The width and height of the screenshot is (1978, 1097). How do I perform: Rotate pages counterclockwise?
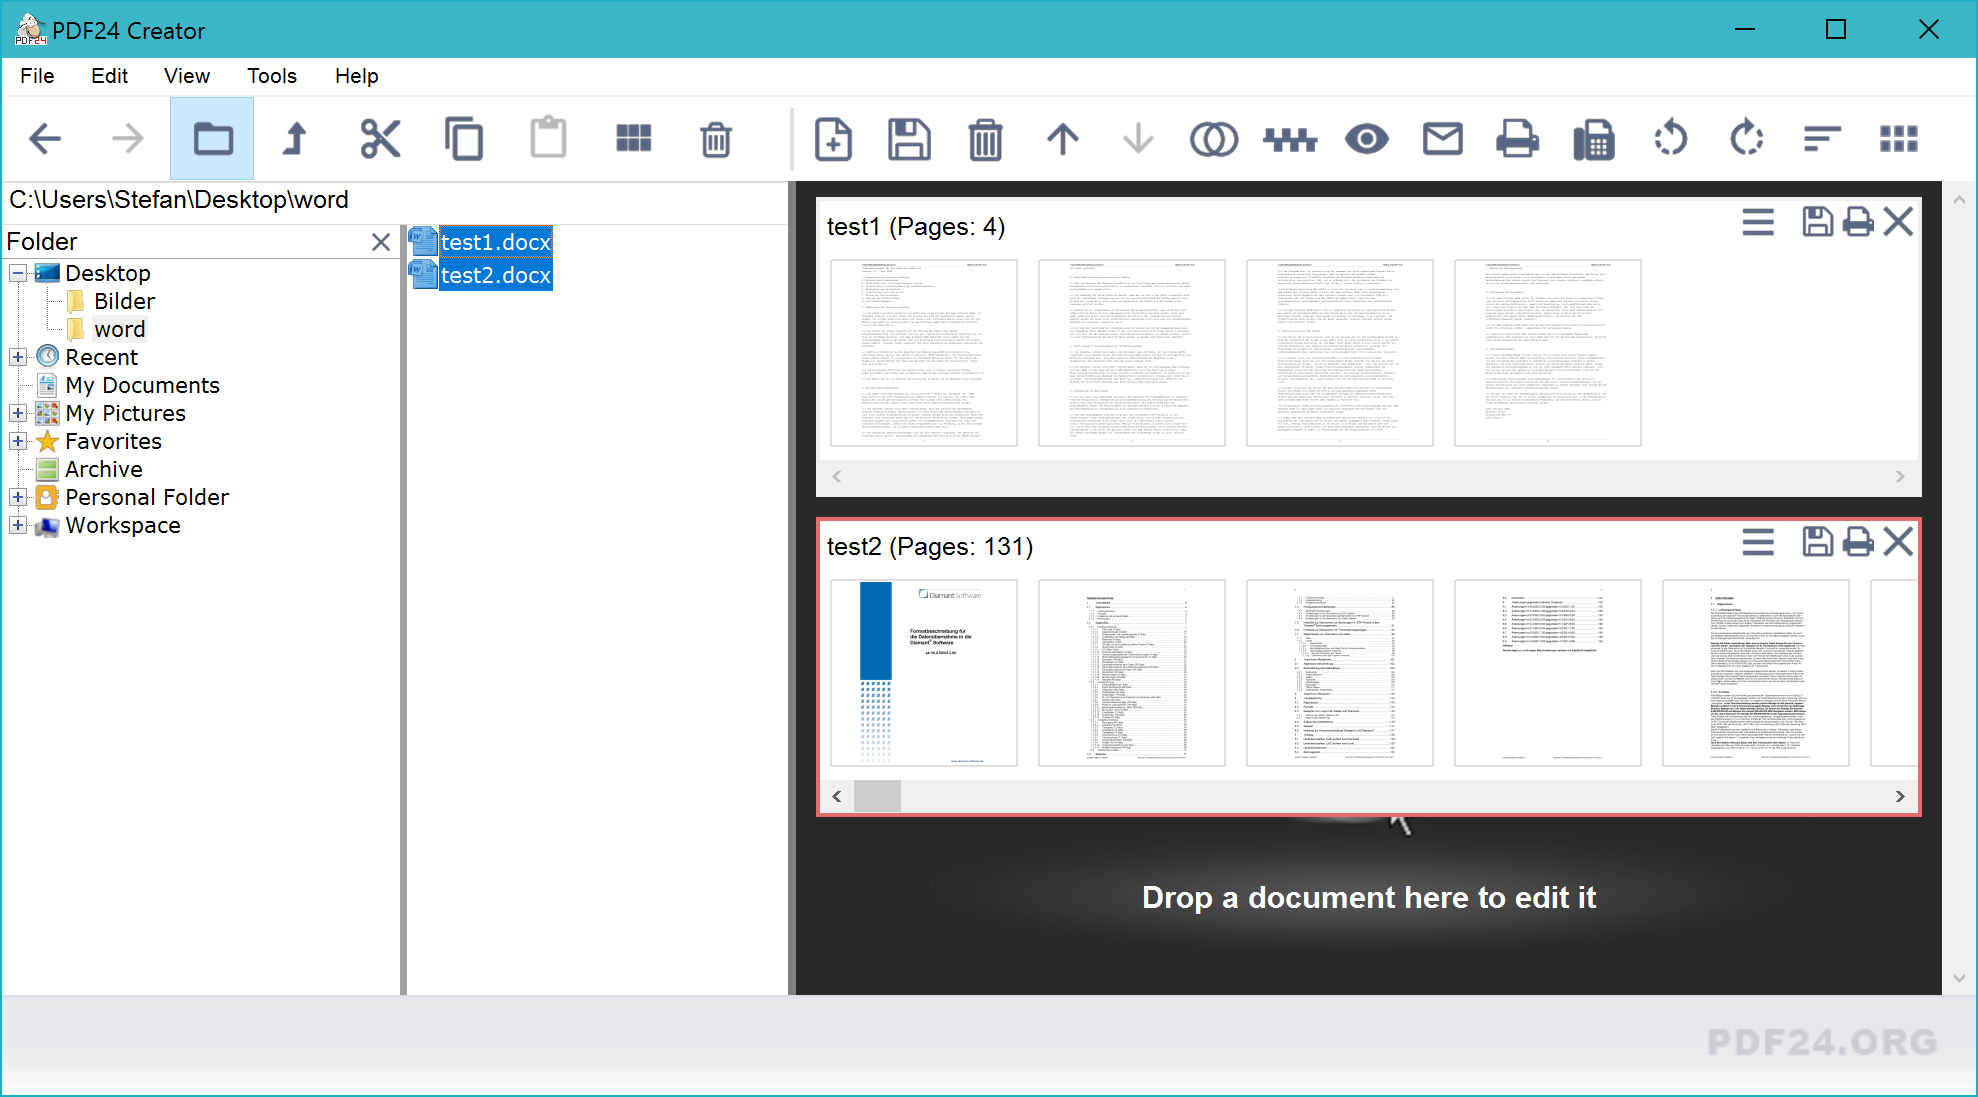click(1670, 139)
